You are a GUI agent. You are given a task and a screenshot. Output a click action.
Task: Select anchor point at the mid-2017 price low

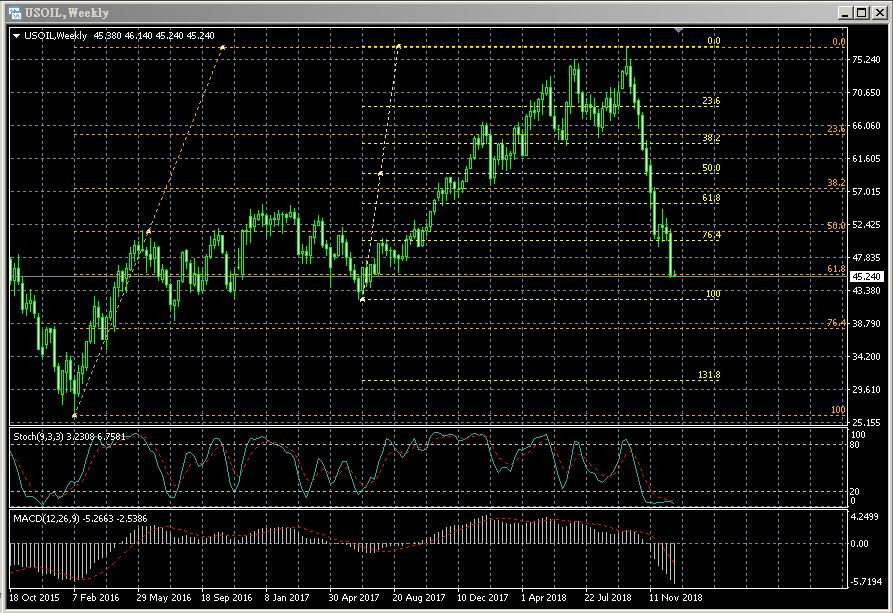pyautogui.click(x=362, y=298)
